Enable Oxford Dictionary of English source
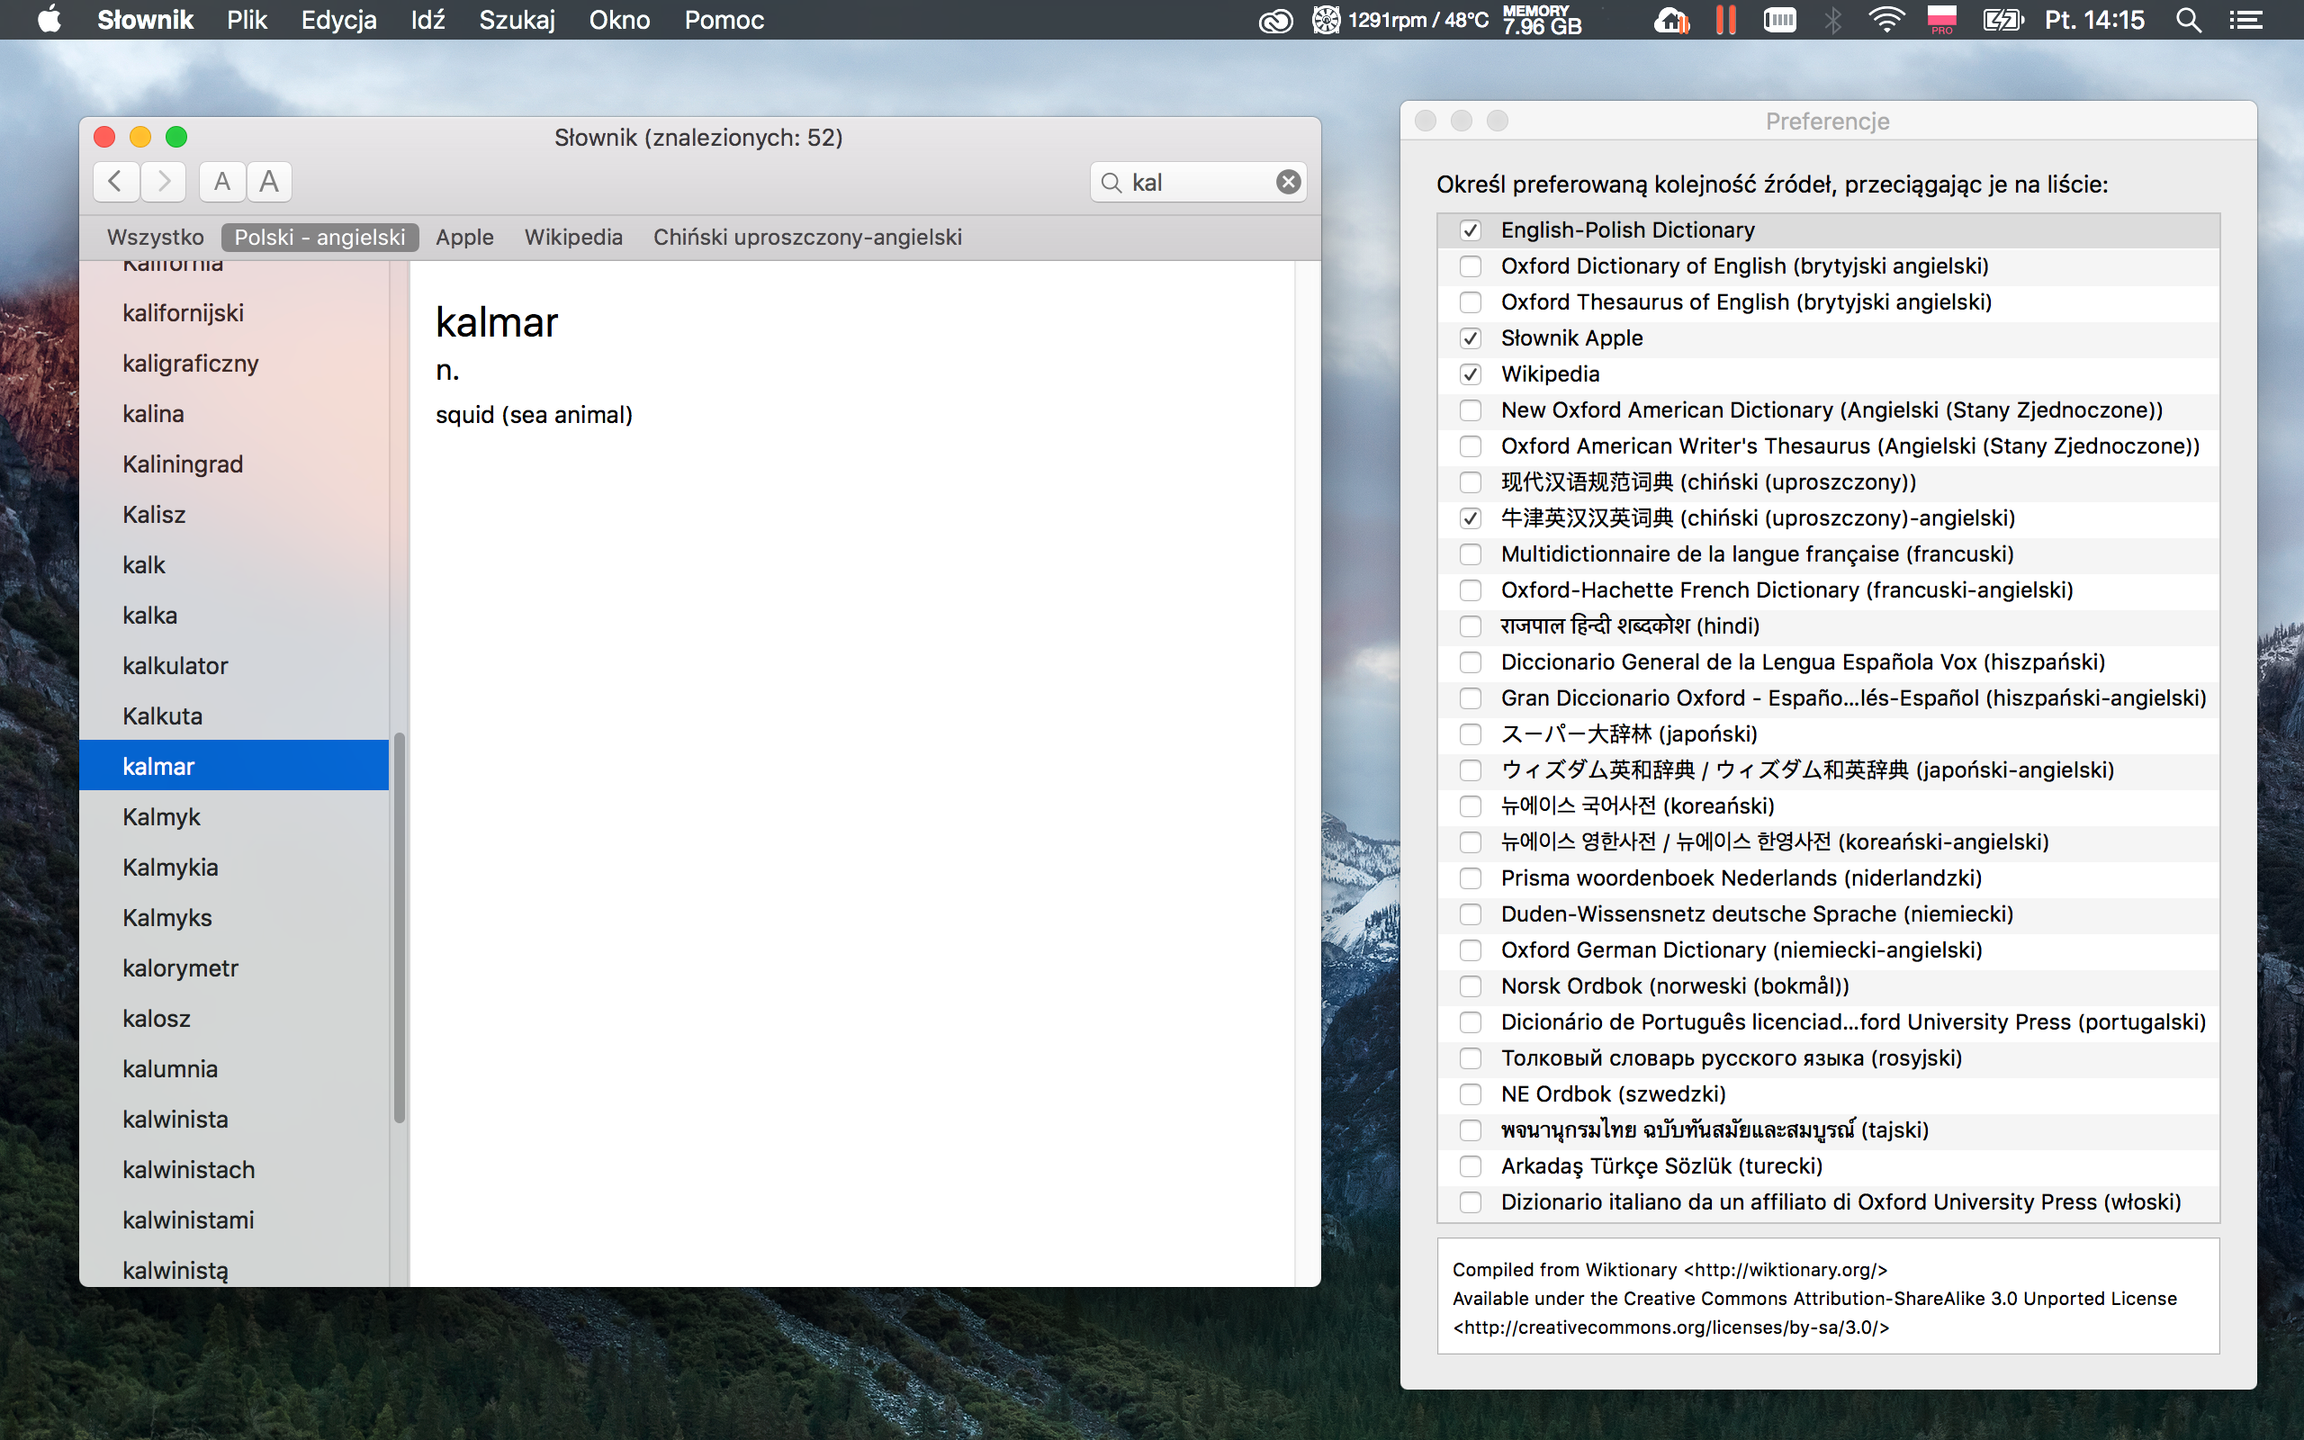Image resolution: width=2304 pixels, height=1440 pixels. tap(1470, 266)
